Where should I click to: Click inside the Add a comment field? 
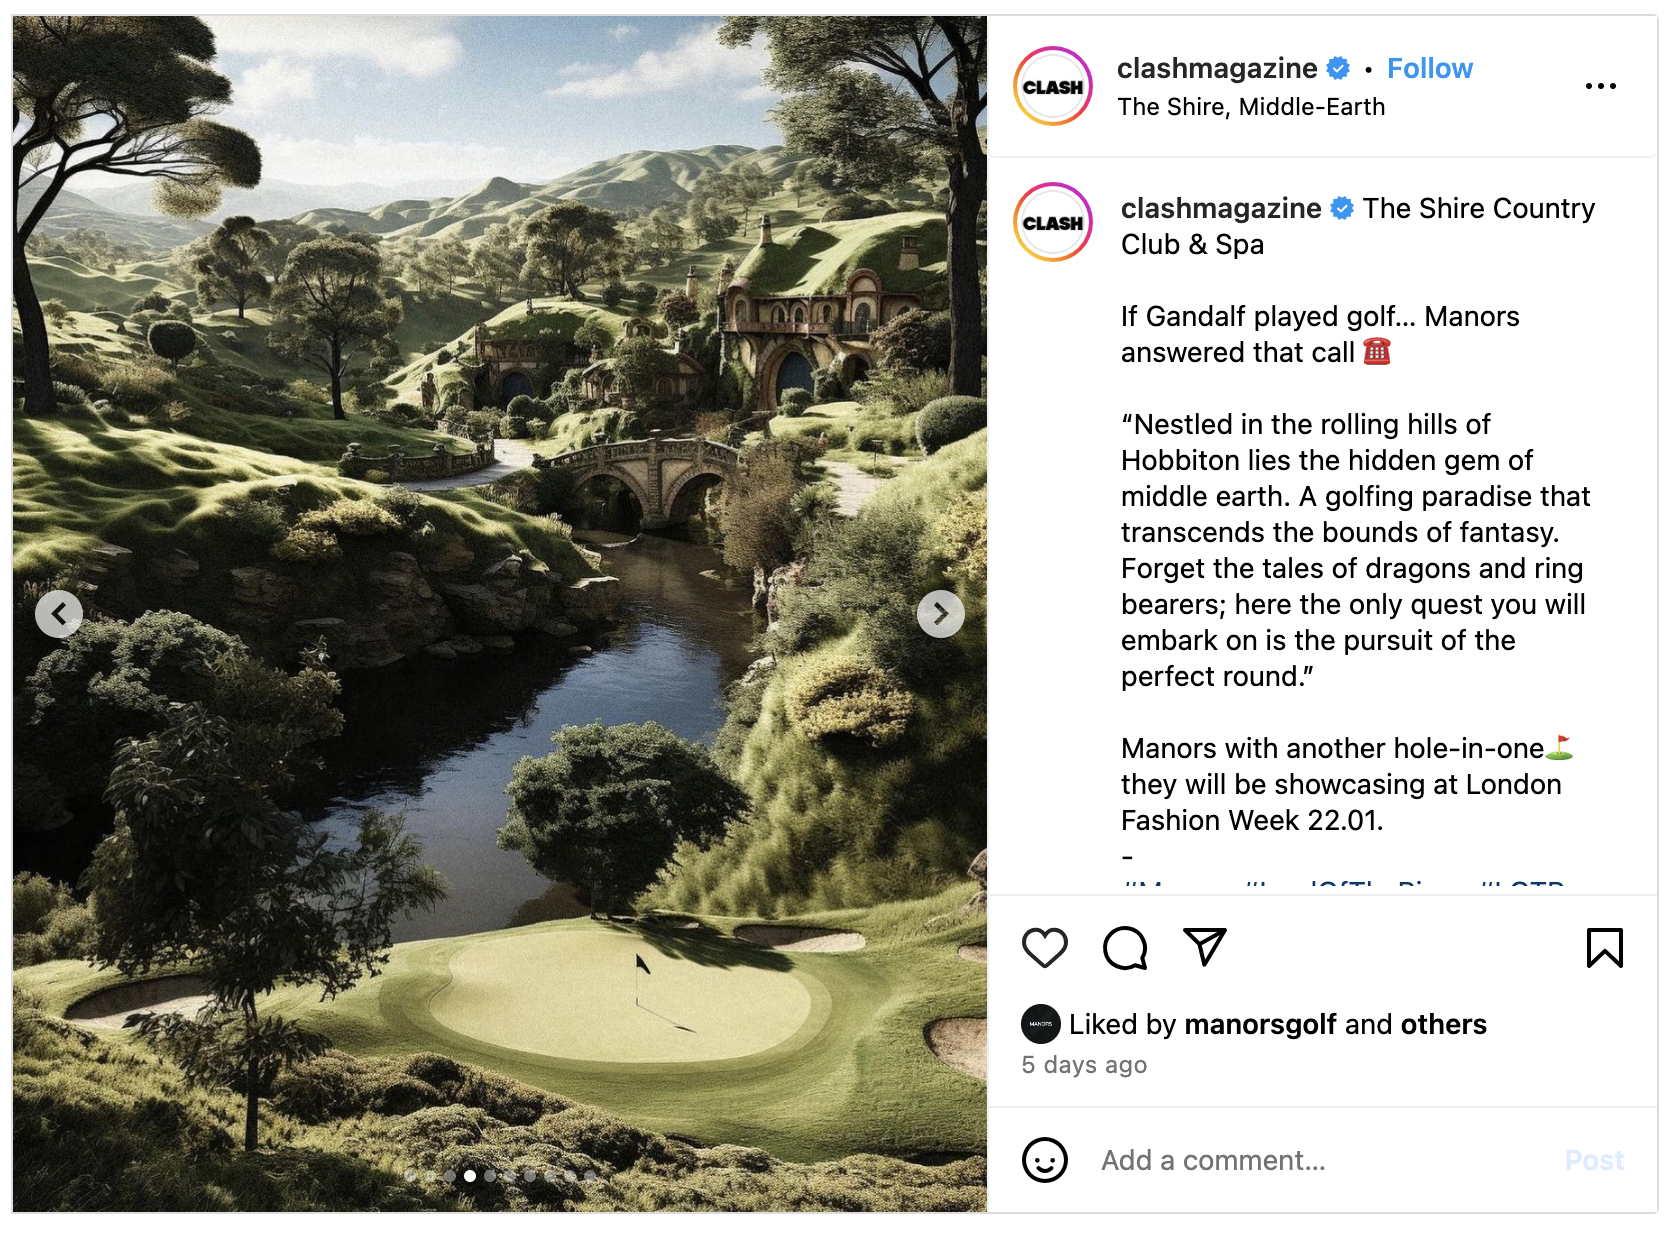tap(1320, 1160)
